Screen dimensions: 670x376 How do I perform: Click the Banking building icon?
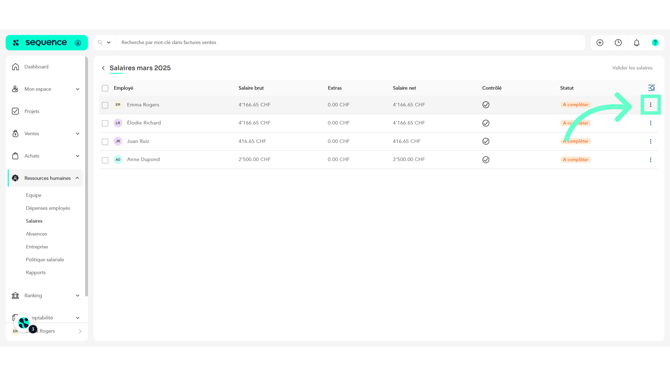click(x=15, y=295)
